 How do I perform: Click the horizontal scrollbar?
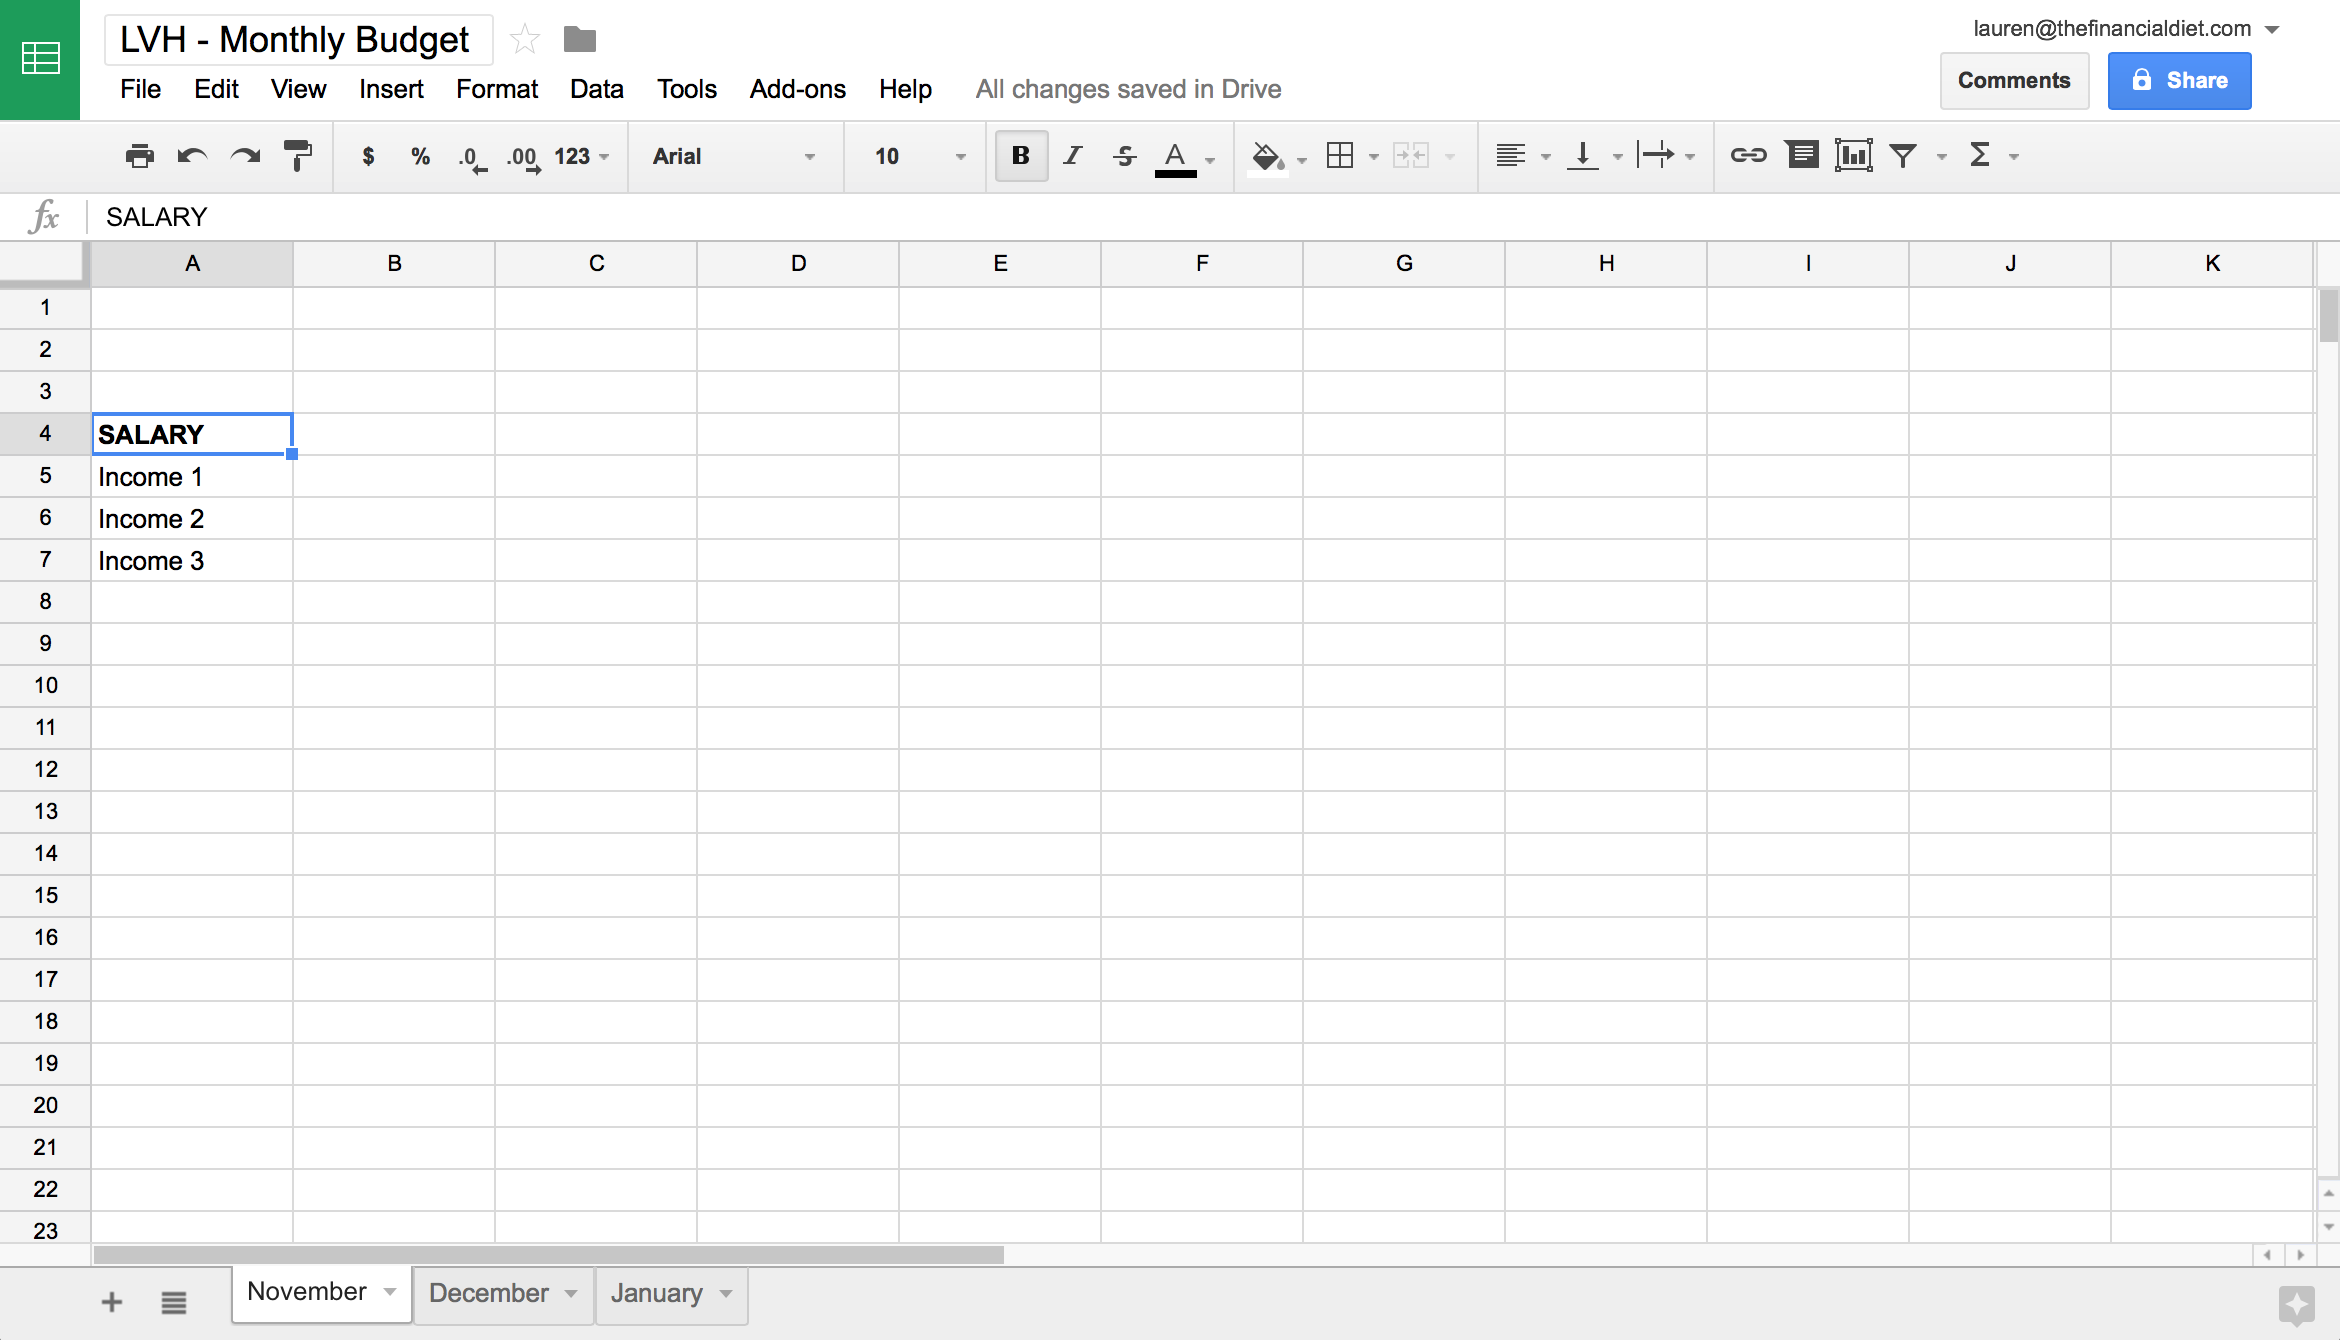click(551, 1252)
